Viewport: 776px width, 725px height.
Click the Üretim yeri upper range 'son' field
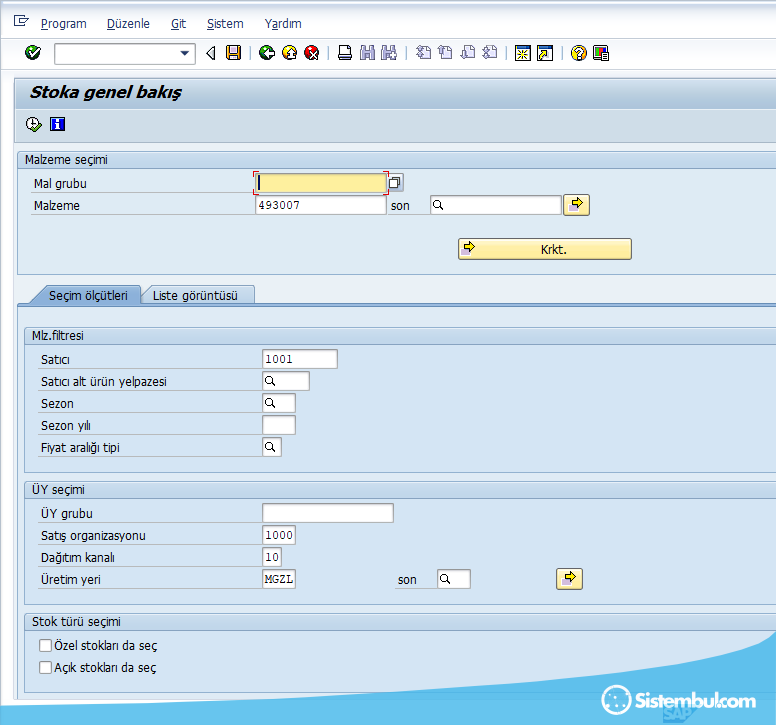pyautogui.click(x=454, y=579)
